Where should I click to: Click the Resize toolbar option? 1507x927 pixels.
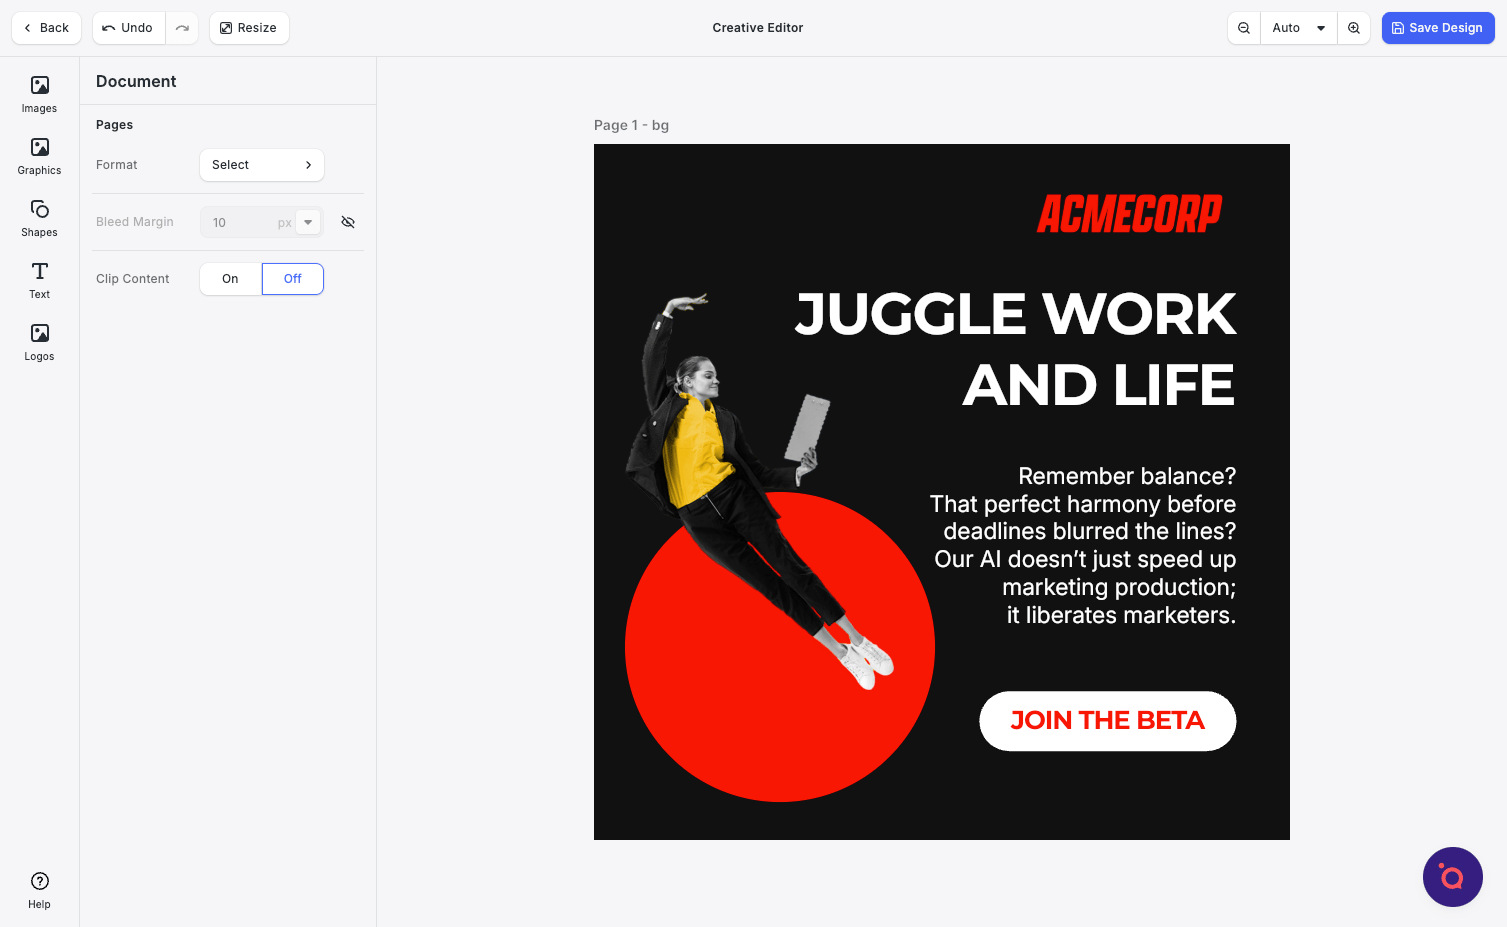[x=249, y=28]
